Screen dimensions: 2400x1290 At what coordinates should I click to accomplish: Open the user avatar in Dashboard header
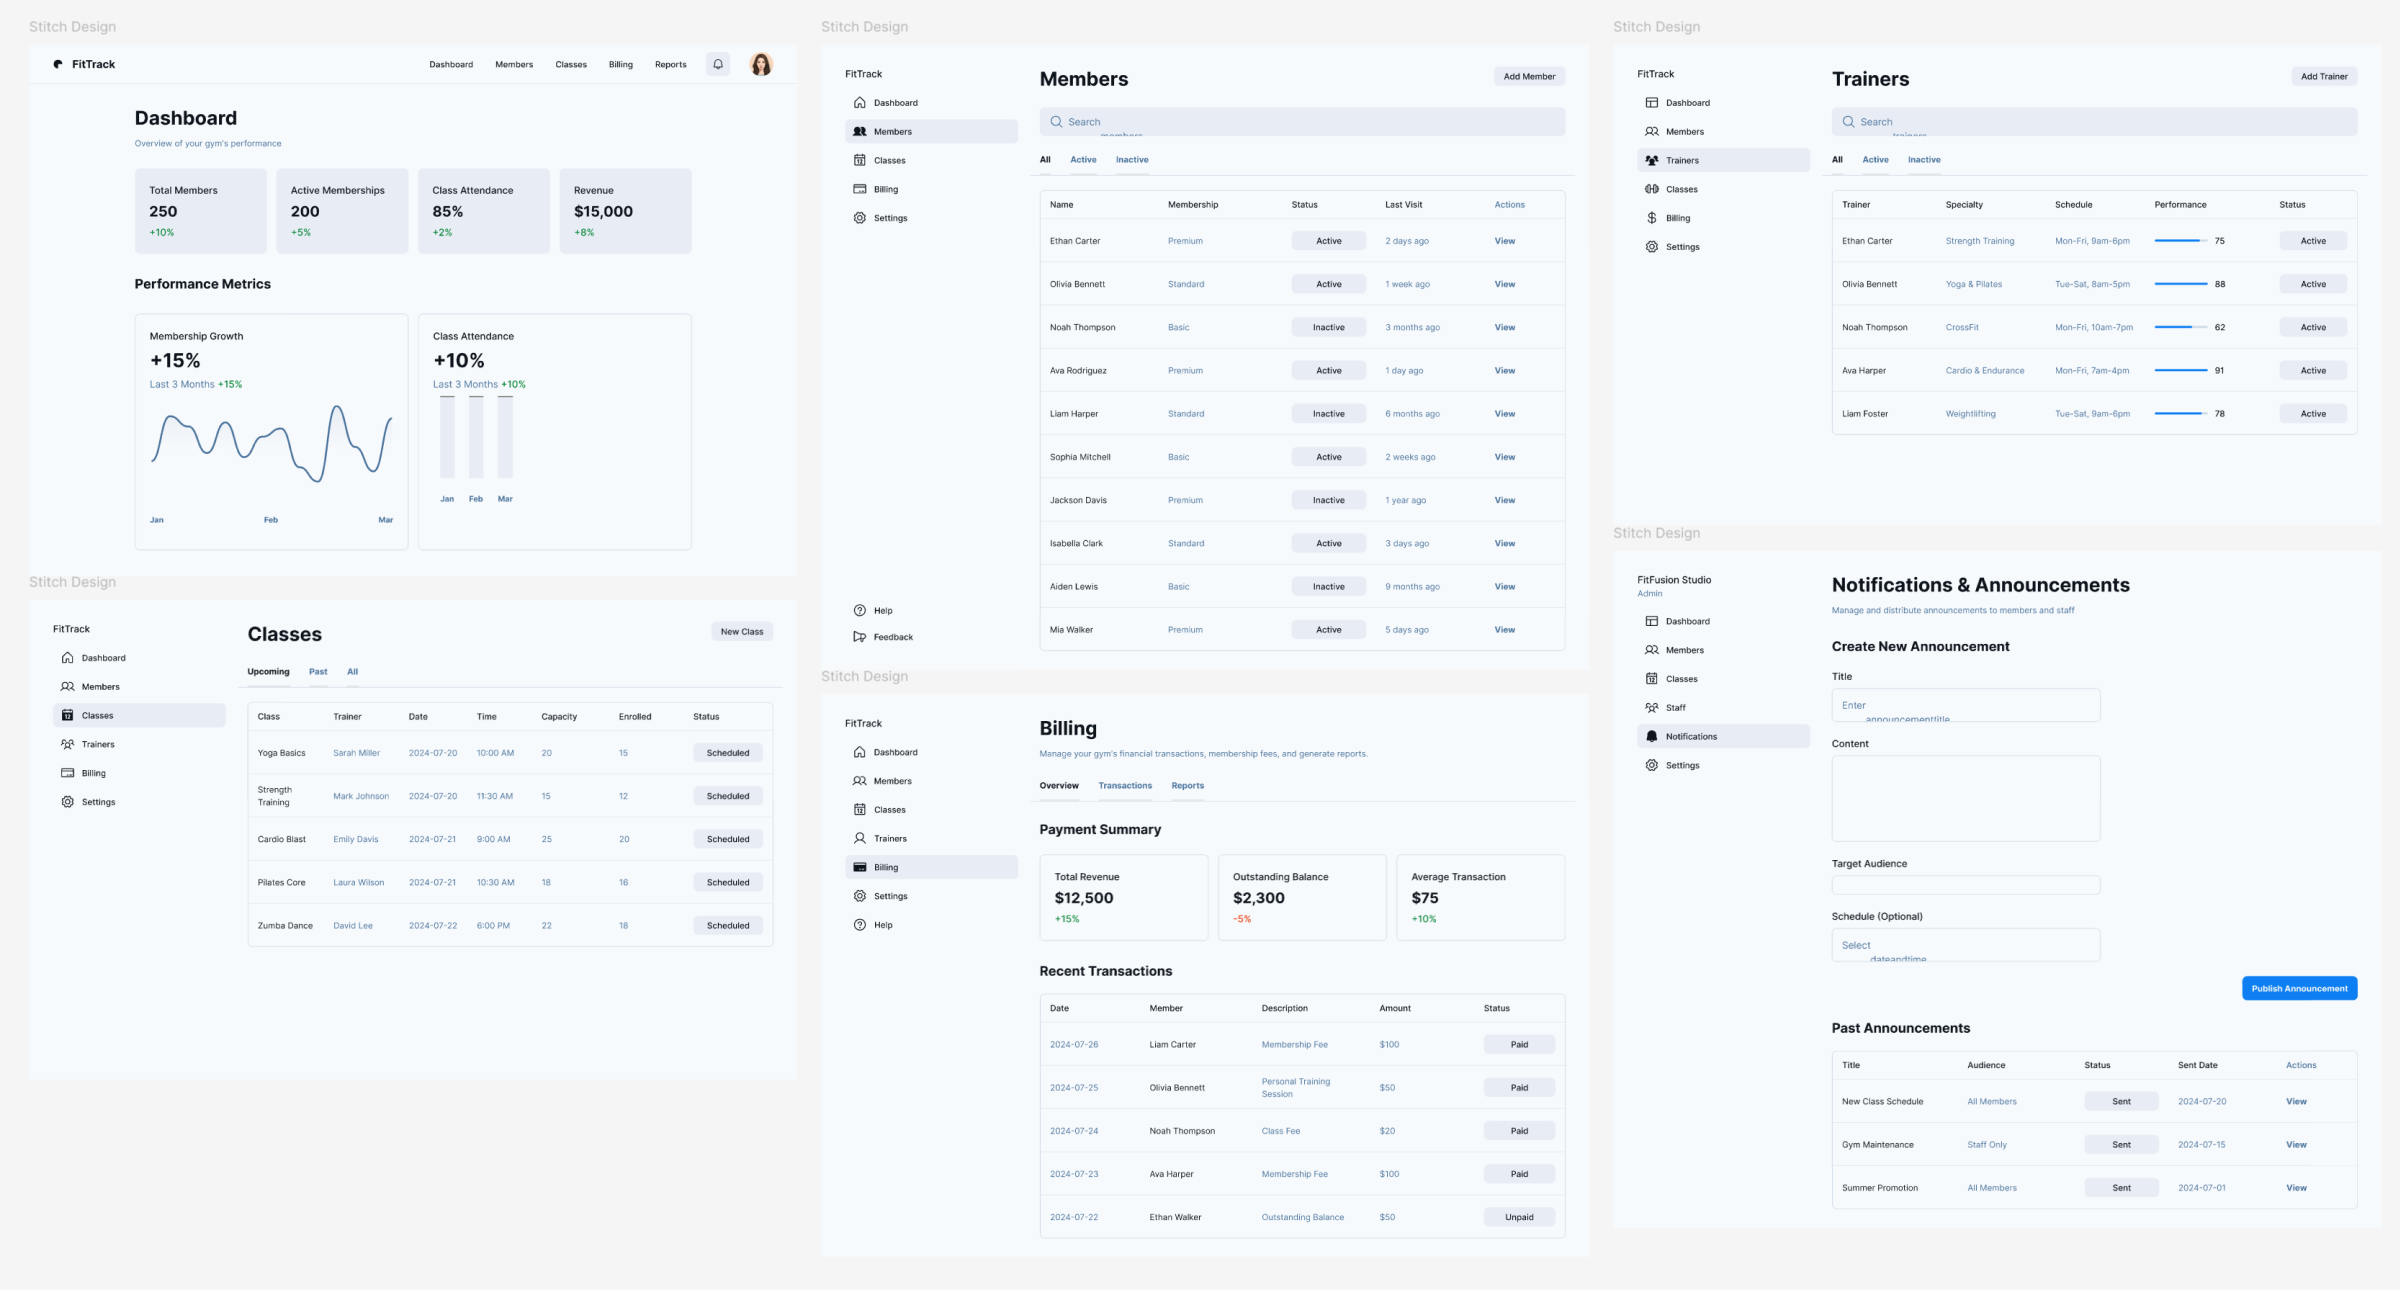click(x=761, y=64)
